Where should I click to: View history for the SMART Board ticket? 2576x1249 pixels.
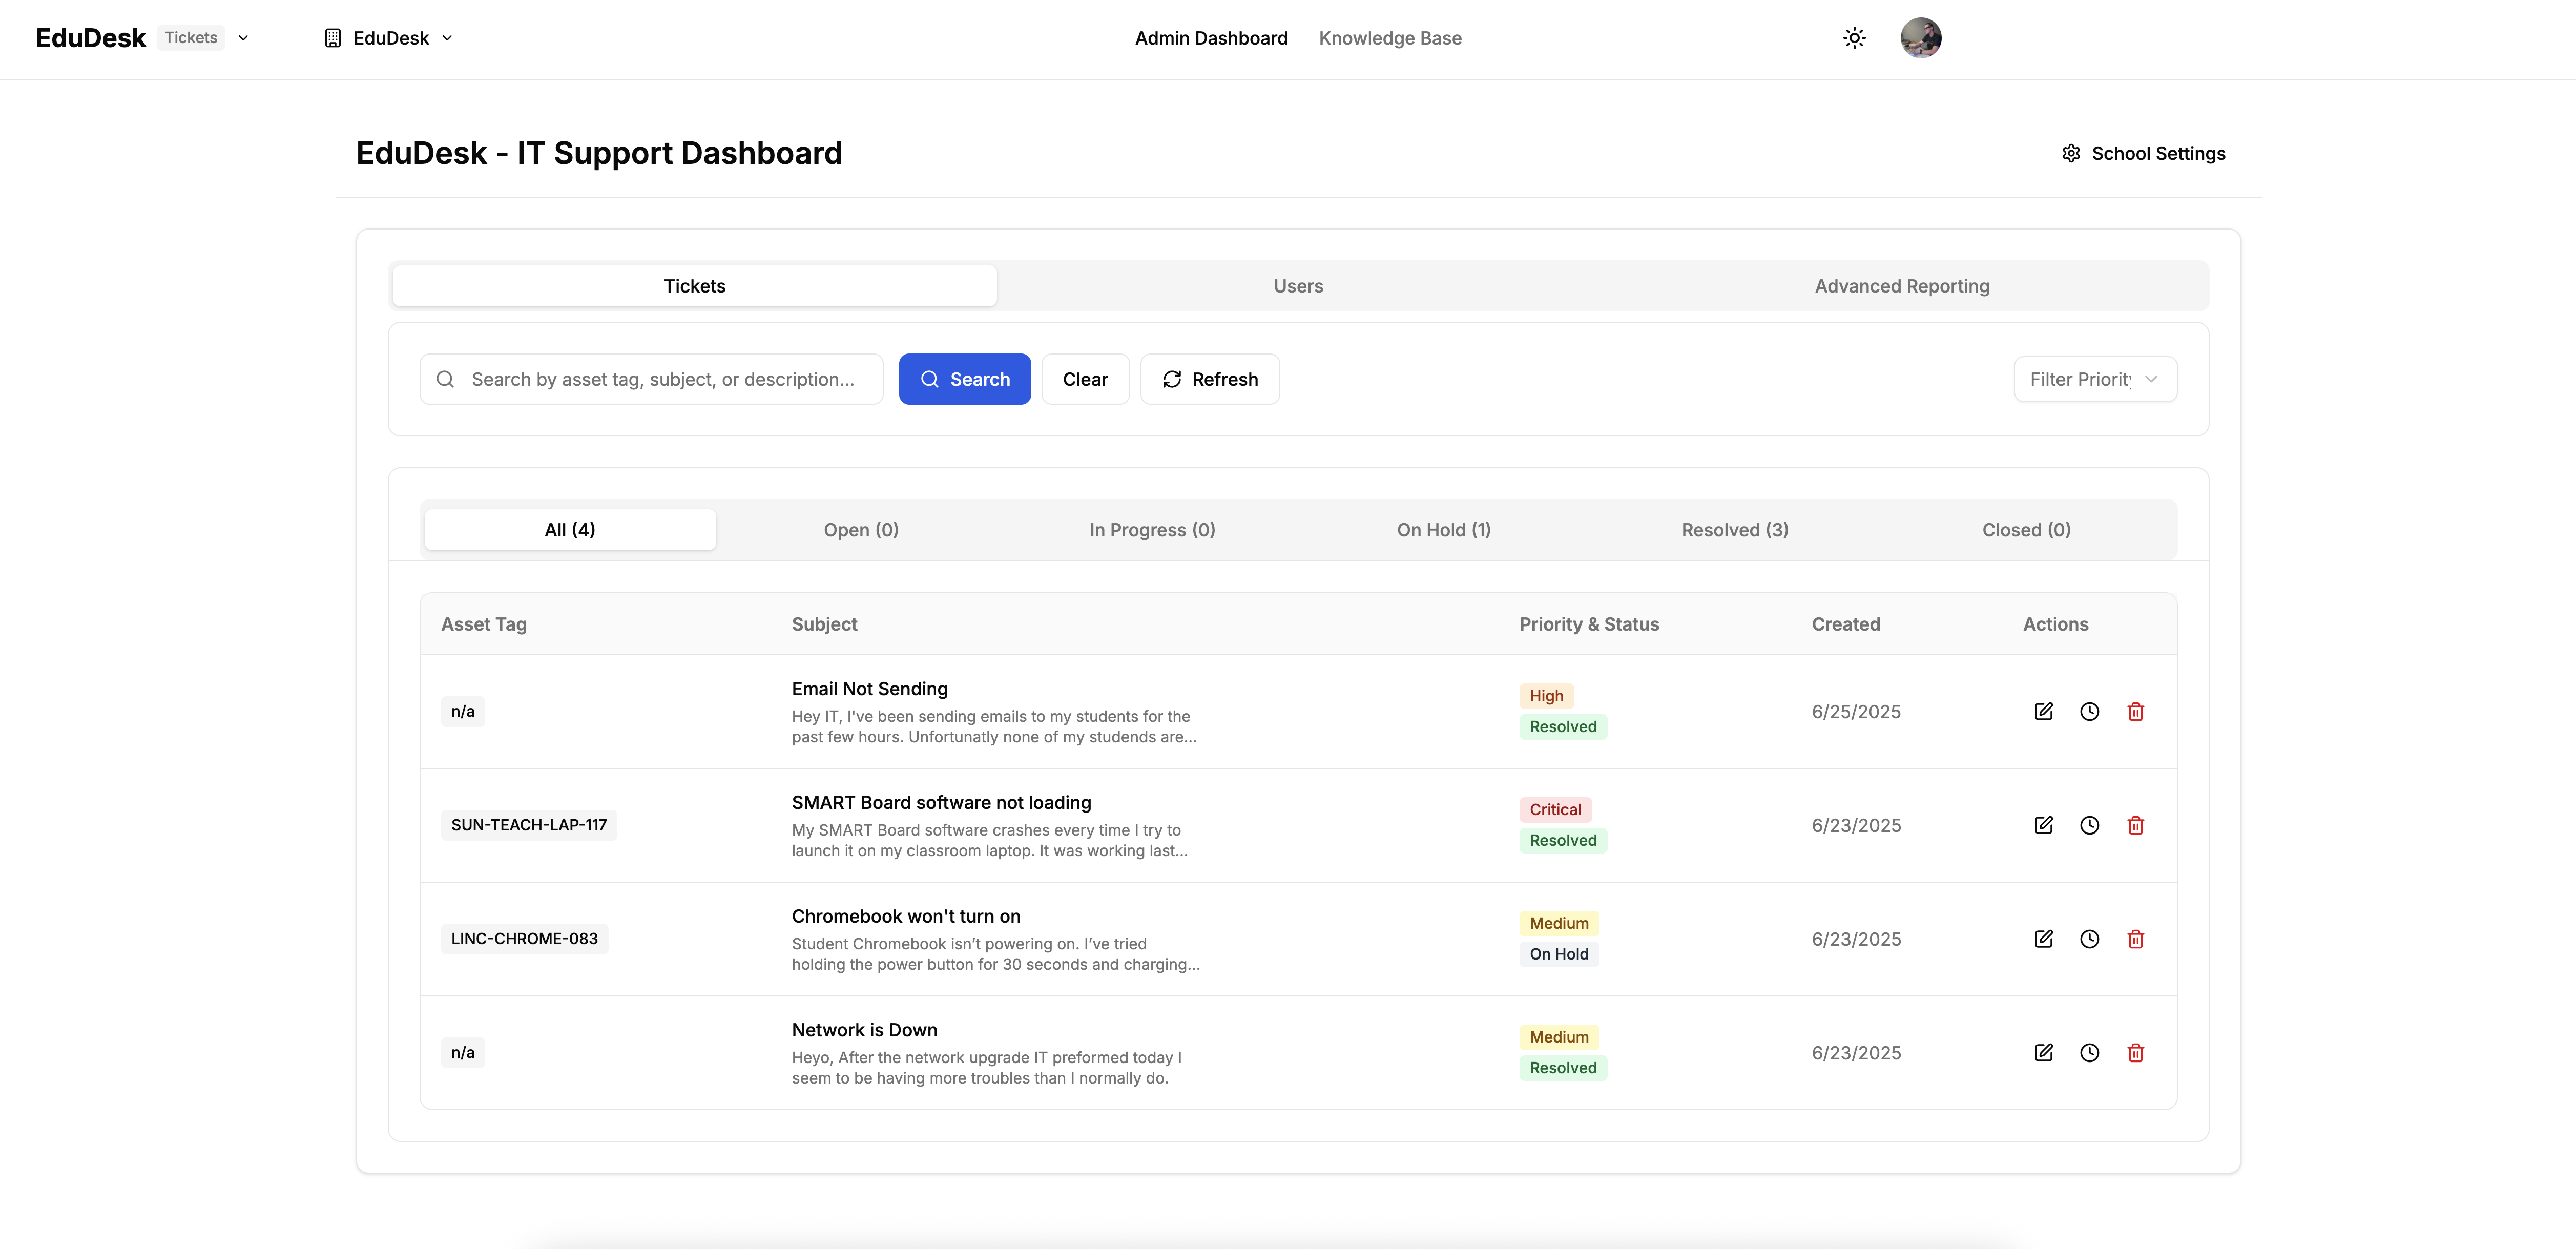(2090, 825)
